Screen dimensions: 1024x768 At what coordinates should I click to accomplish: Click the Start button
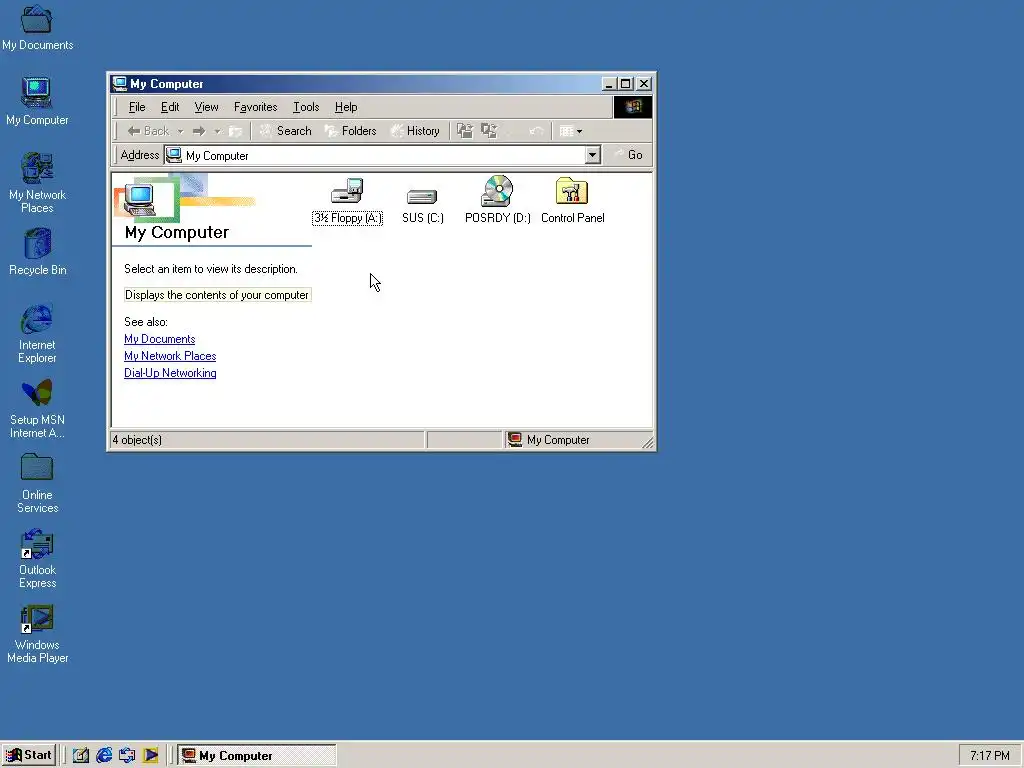[x=29, y=755]
